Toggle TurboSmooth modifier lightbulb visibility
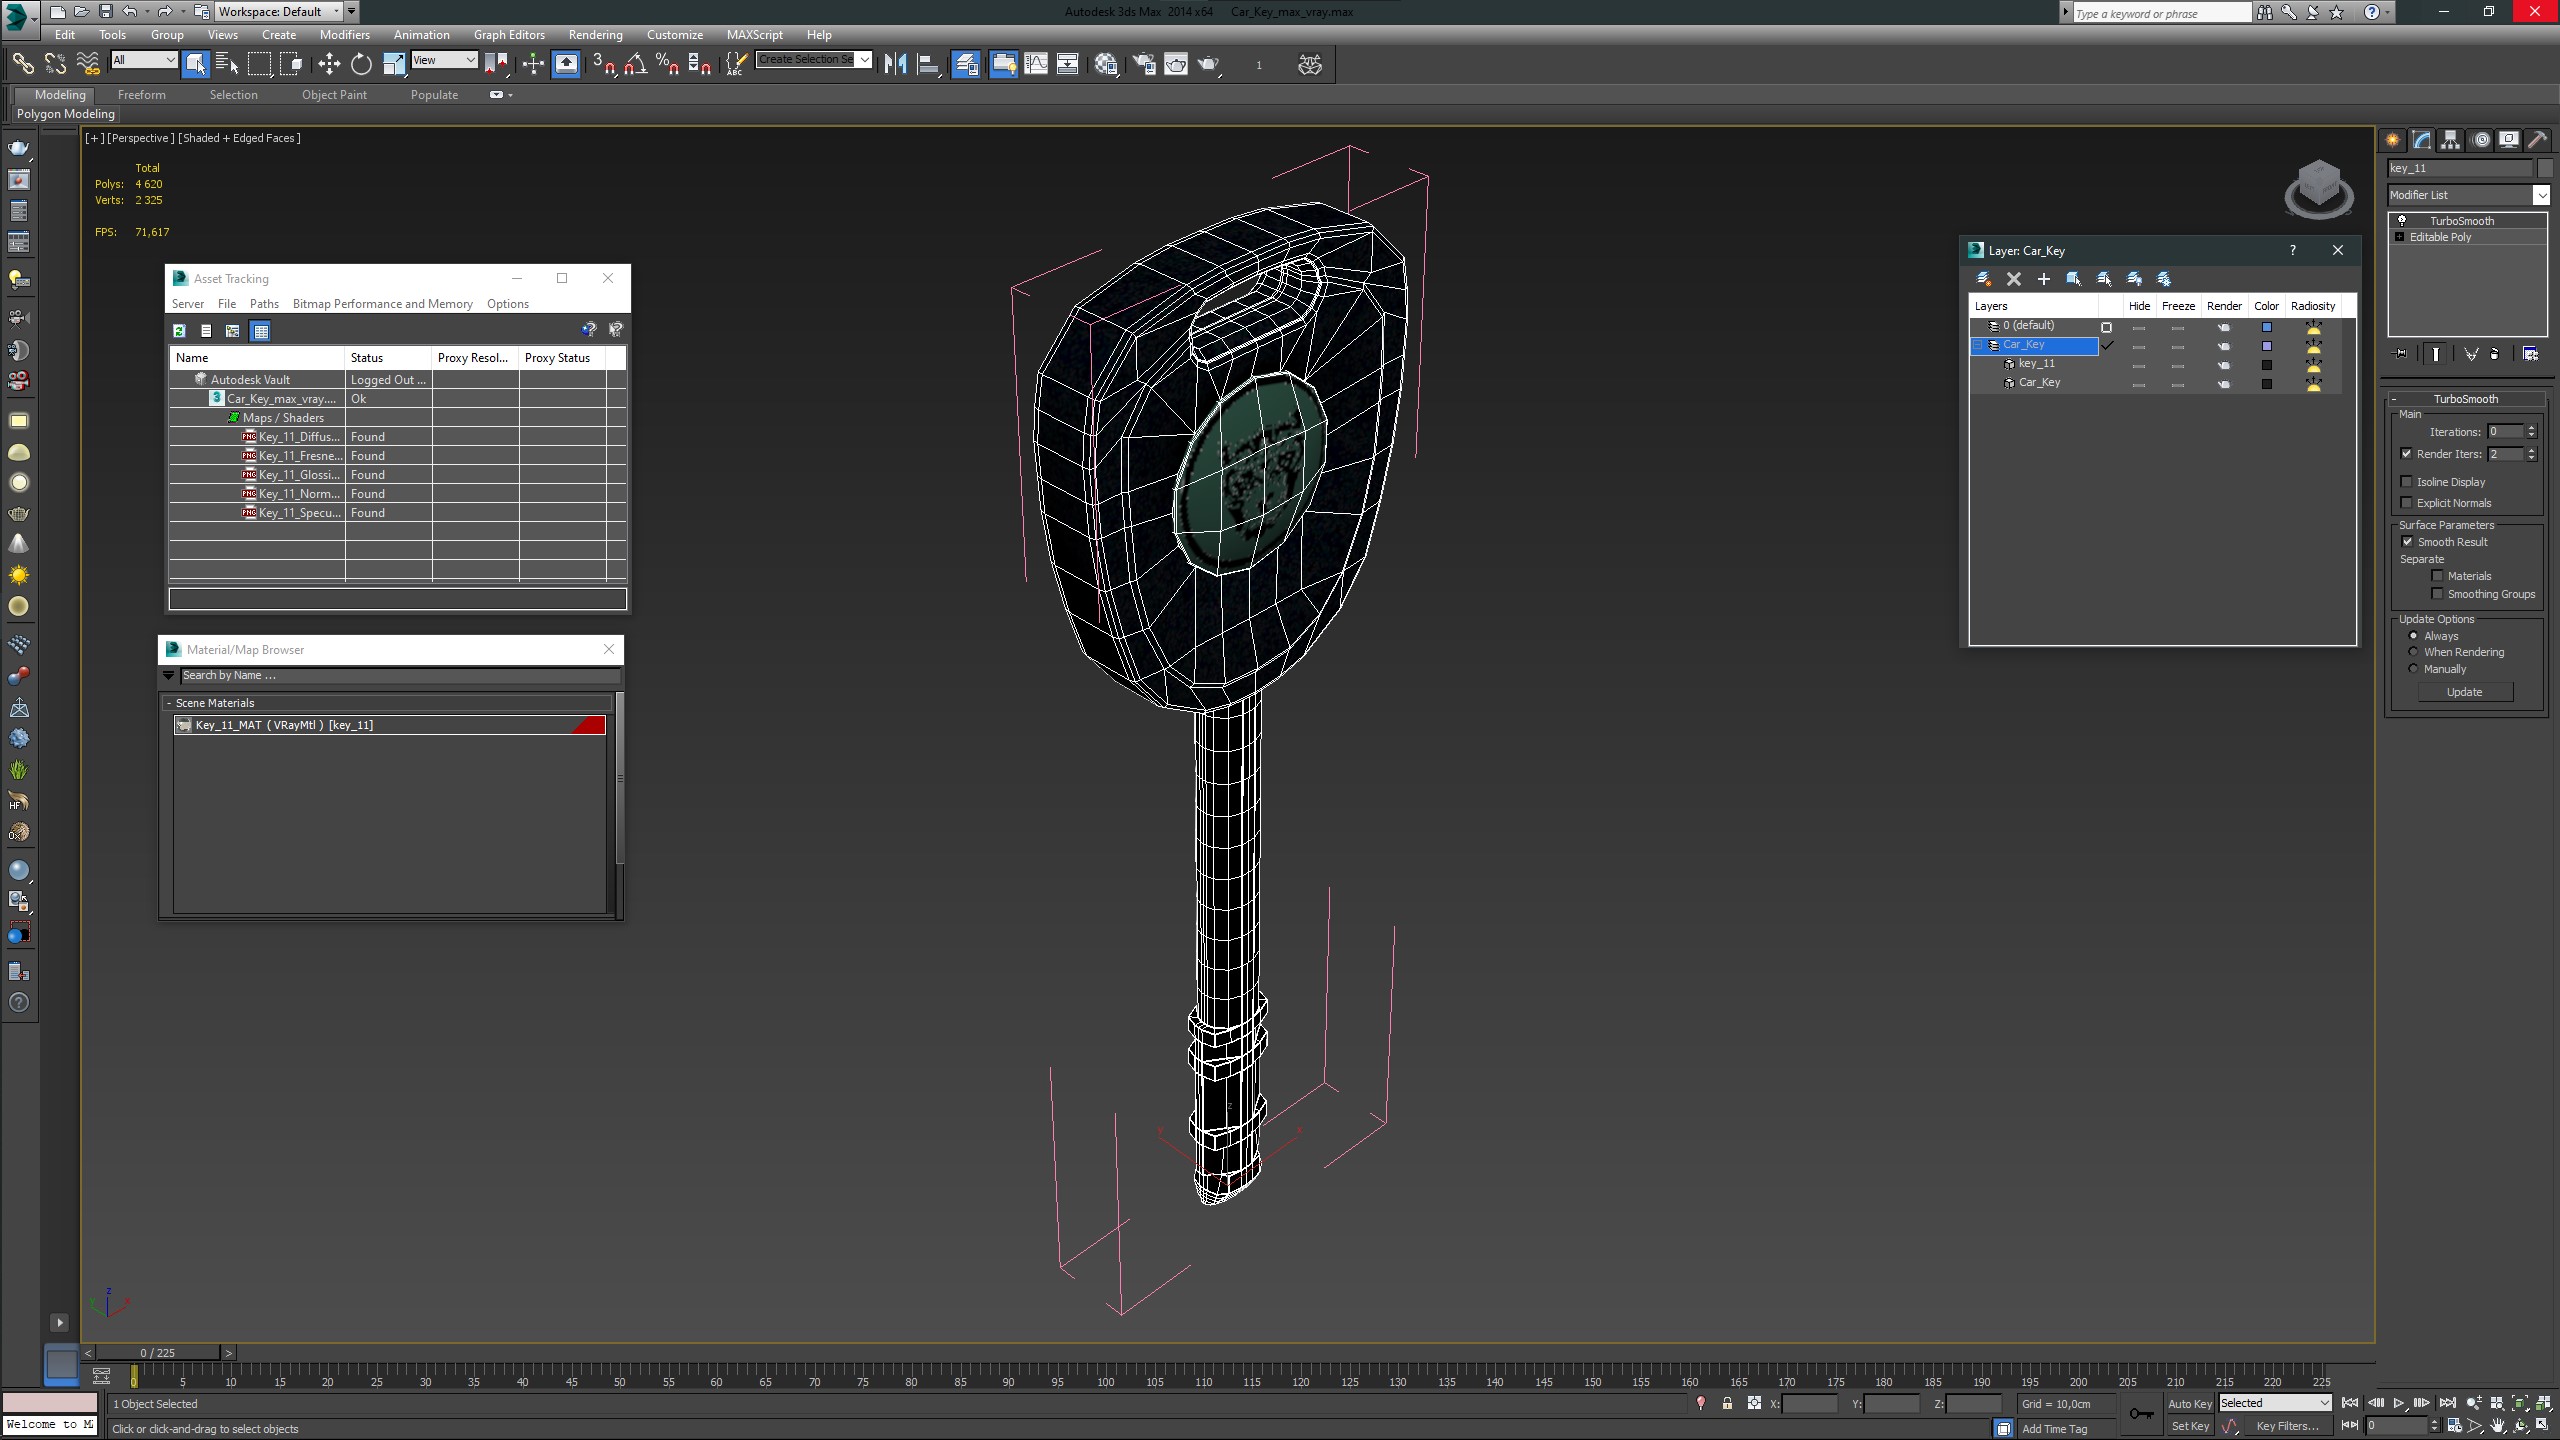This screenshot has width=2560, height=1440. (x=2401, y=221)
